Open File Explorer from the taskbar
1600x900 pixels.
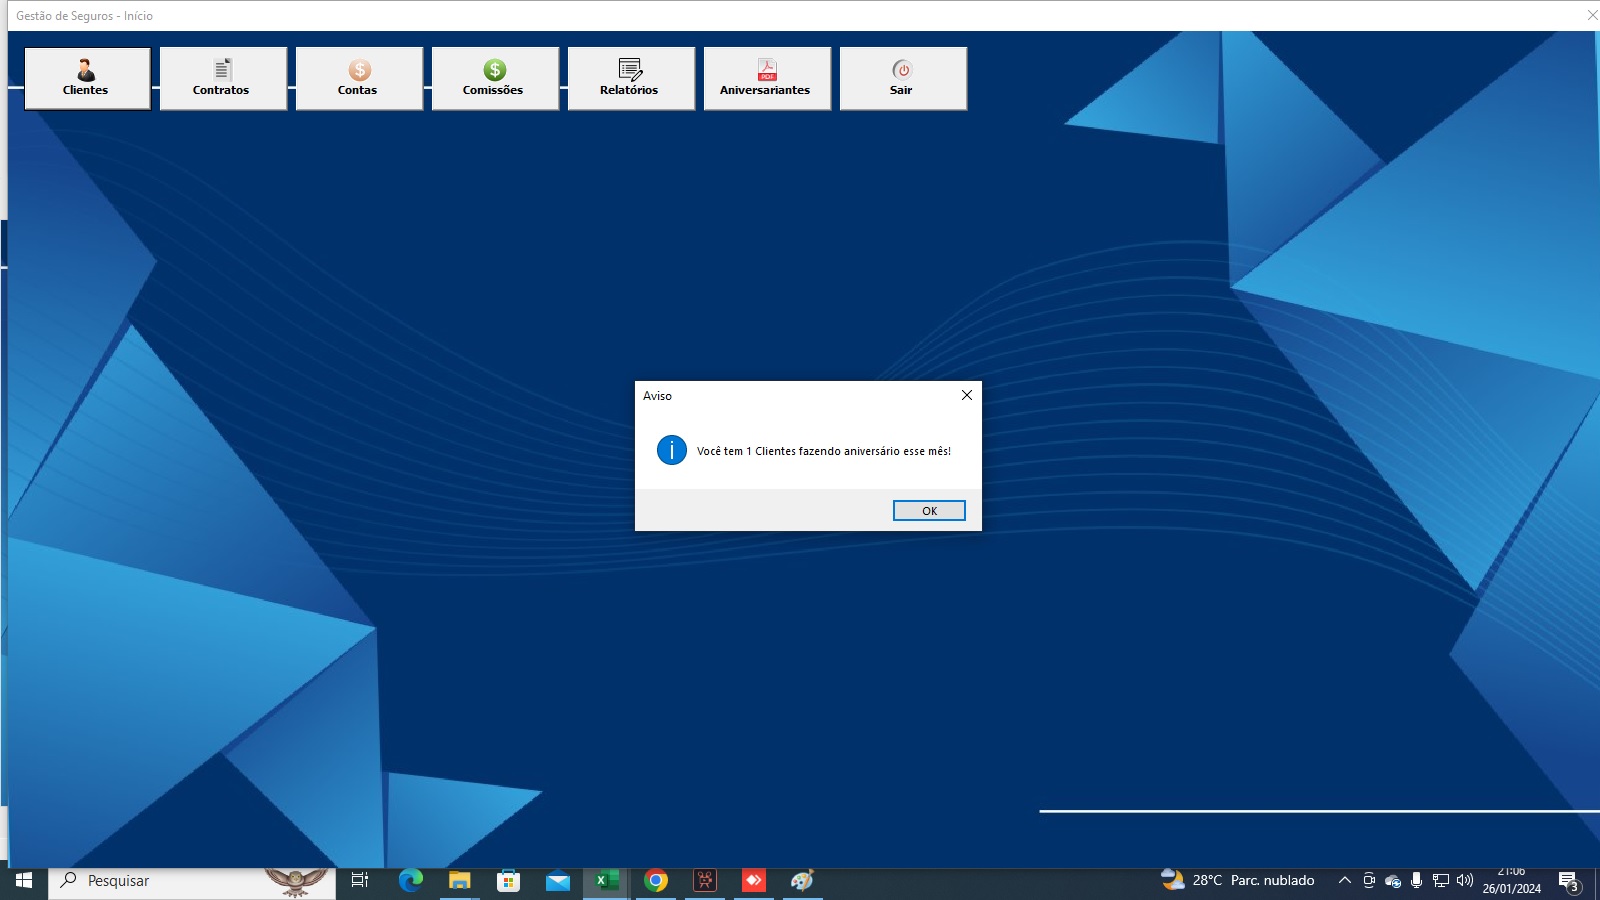tap(459, 880)
